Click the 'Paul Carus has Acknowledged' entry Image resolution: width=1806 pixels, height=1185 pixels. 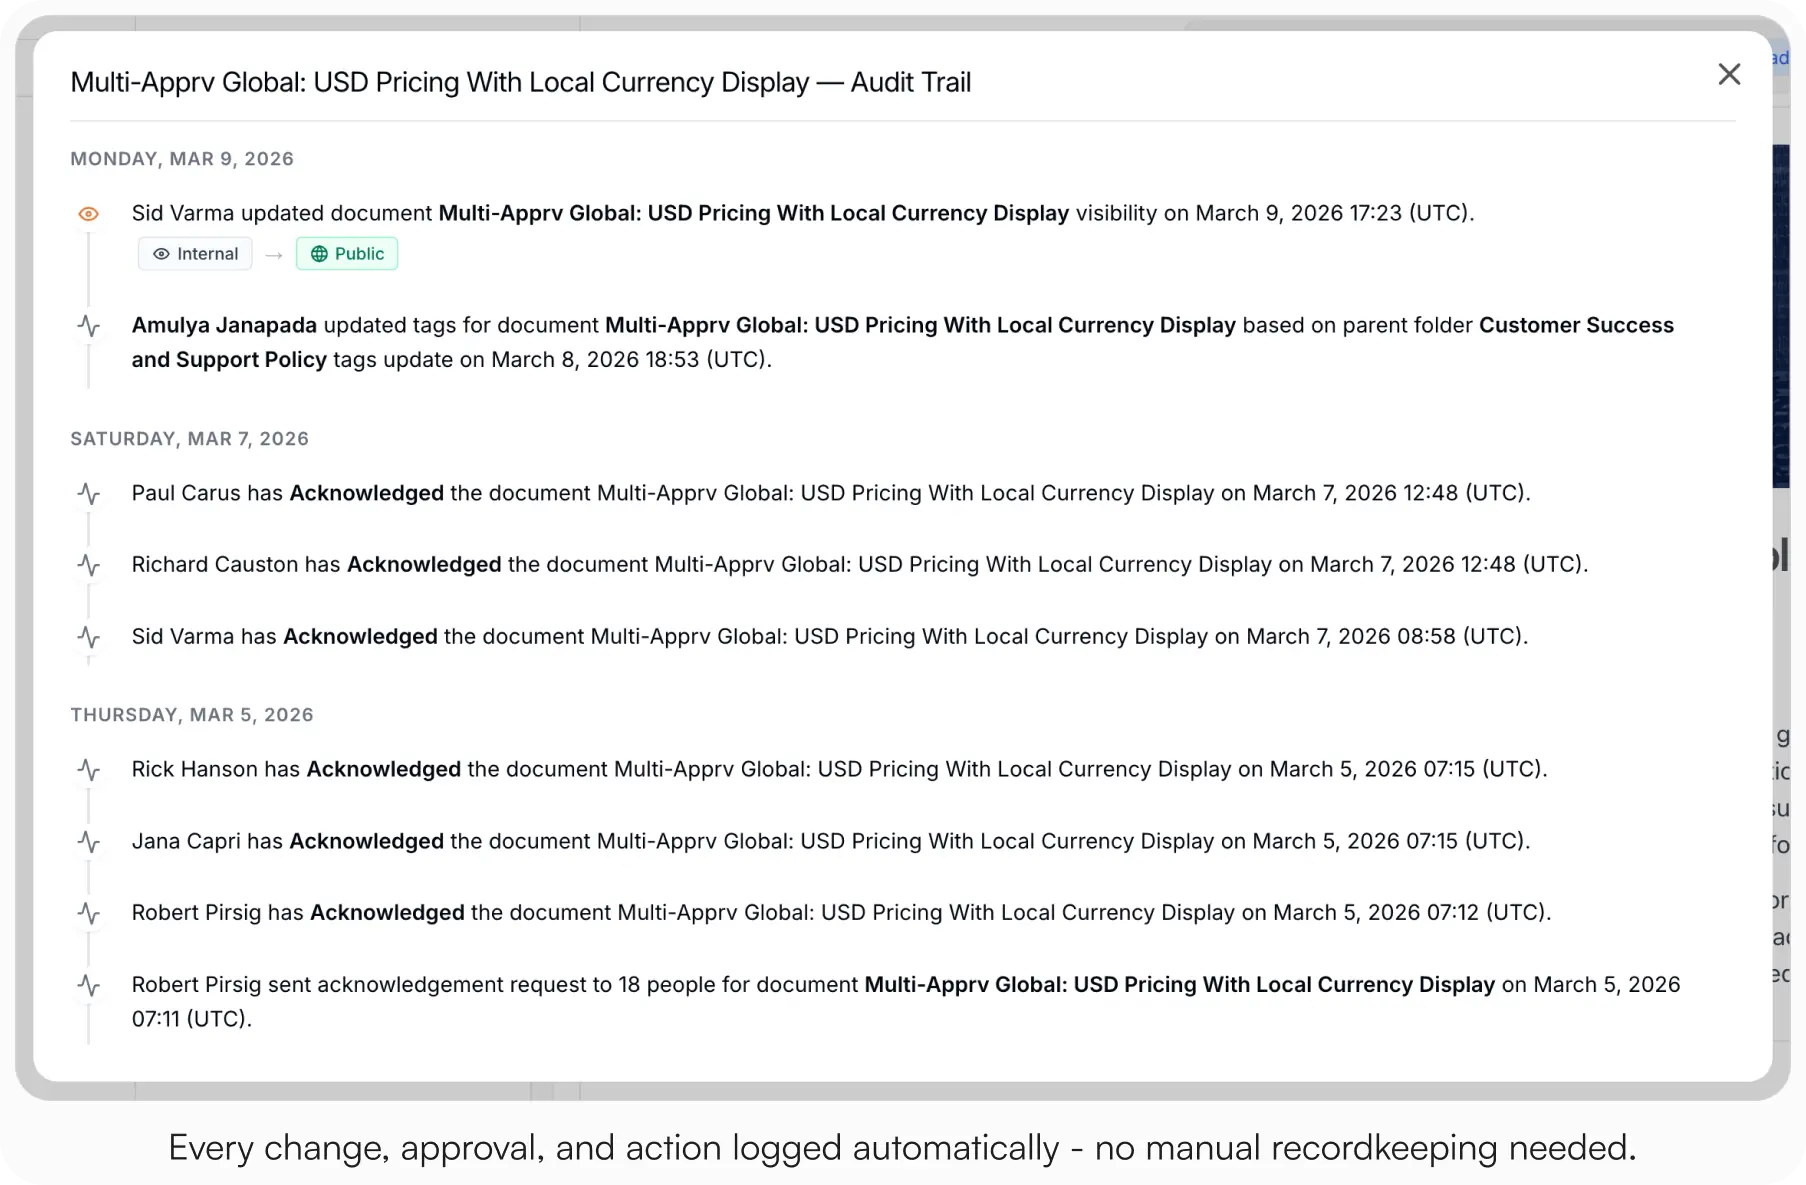pos(831,493)
